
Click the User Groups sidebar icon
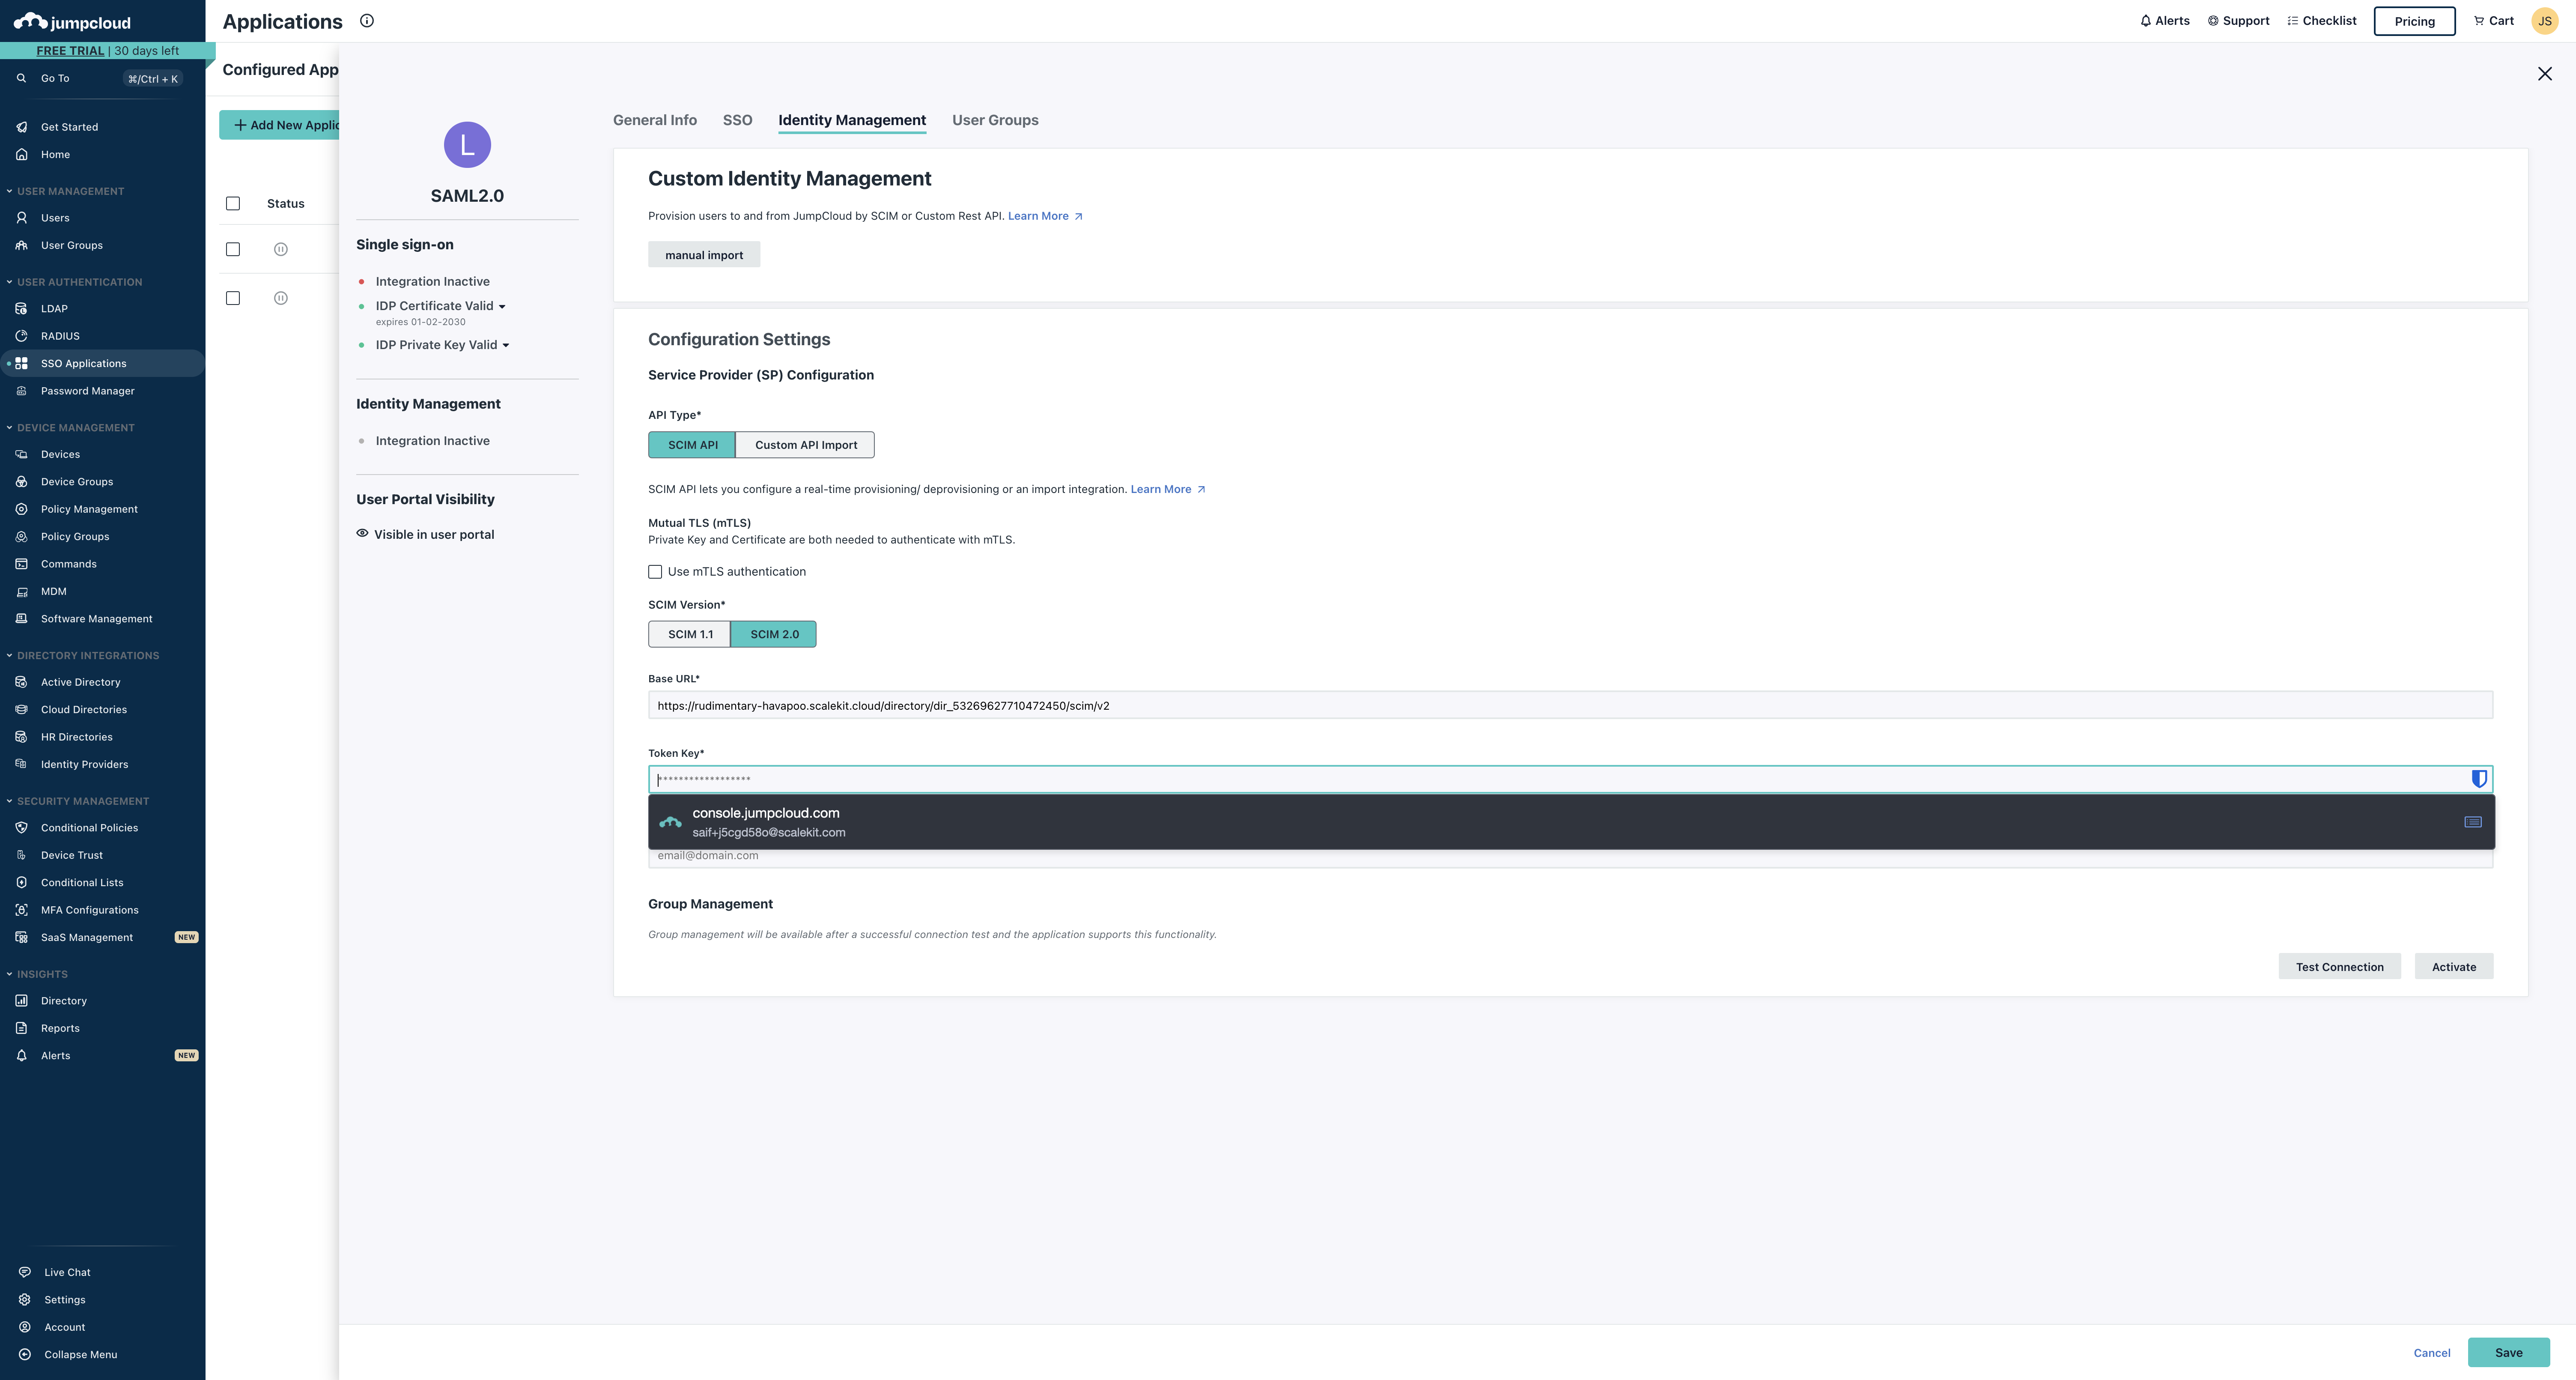(x=21, y=245)
